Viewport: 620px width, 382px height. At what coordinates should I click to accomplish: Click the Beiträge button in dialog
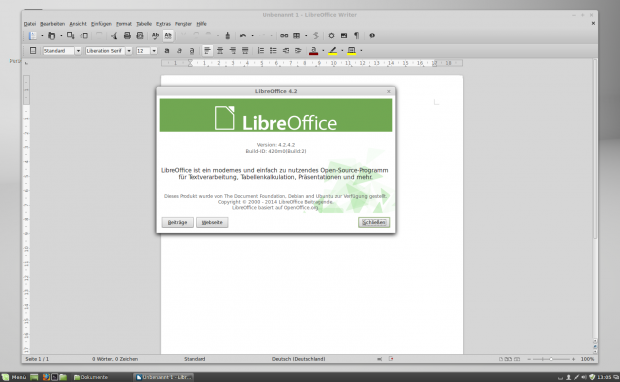click(x=178, y=223)
